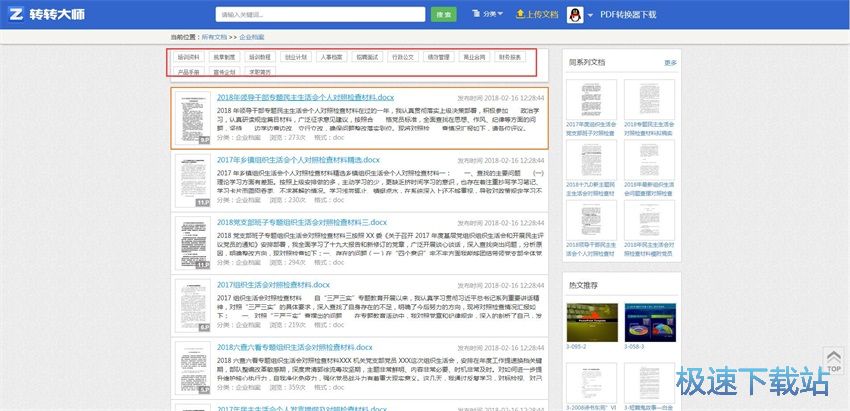Focus the keyword search box

click(320, 15)
